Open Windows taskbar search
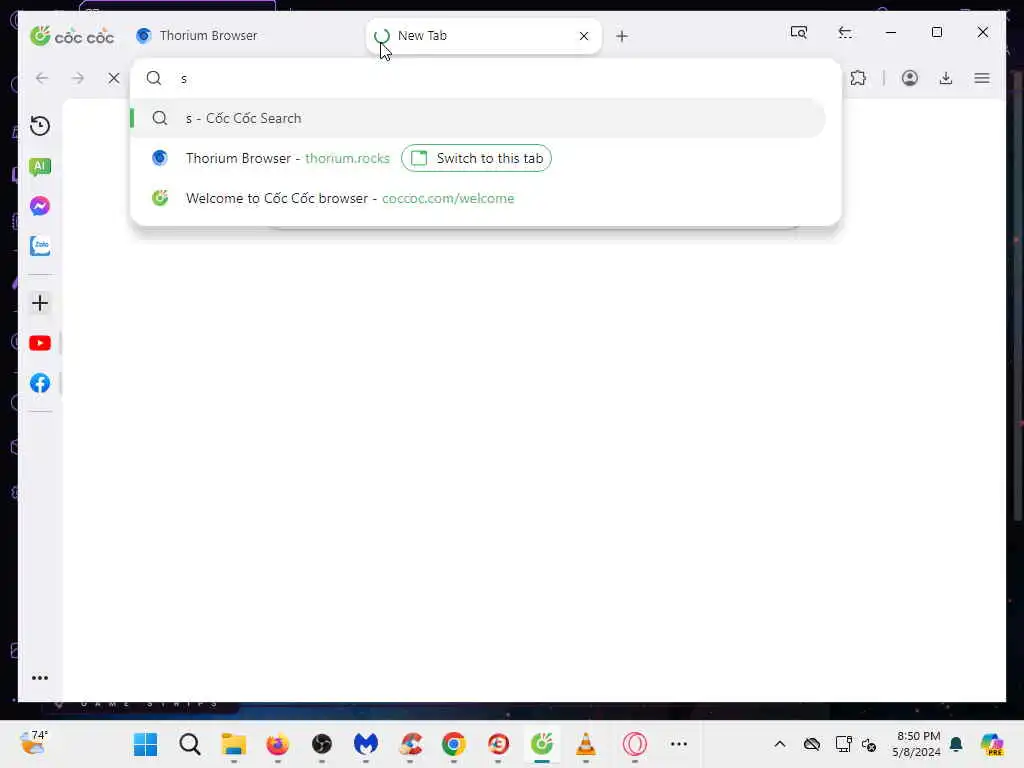1024x768 pixels. [x=189, y=744]
